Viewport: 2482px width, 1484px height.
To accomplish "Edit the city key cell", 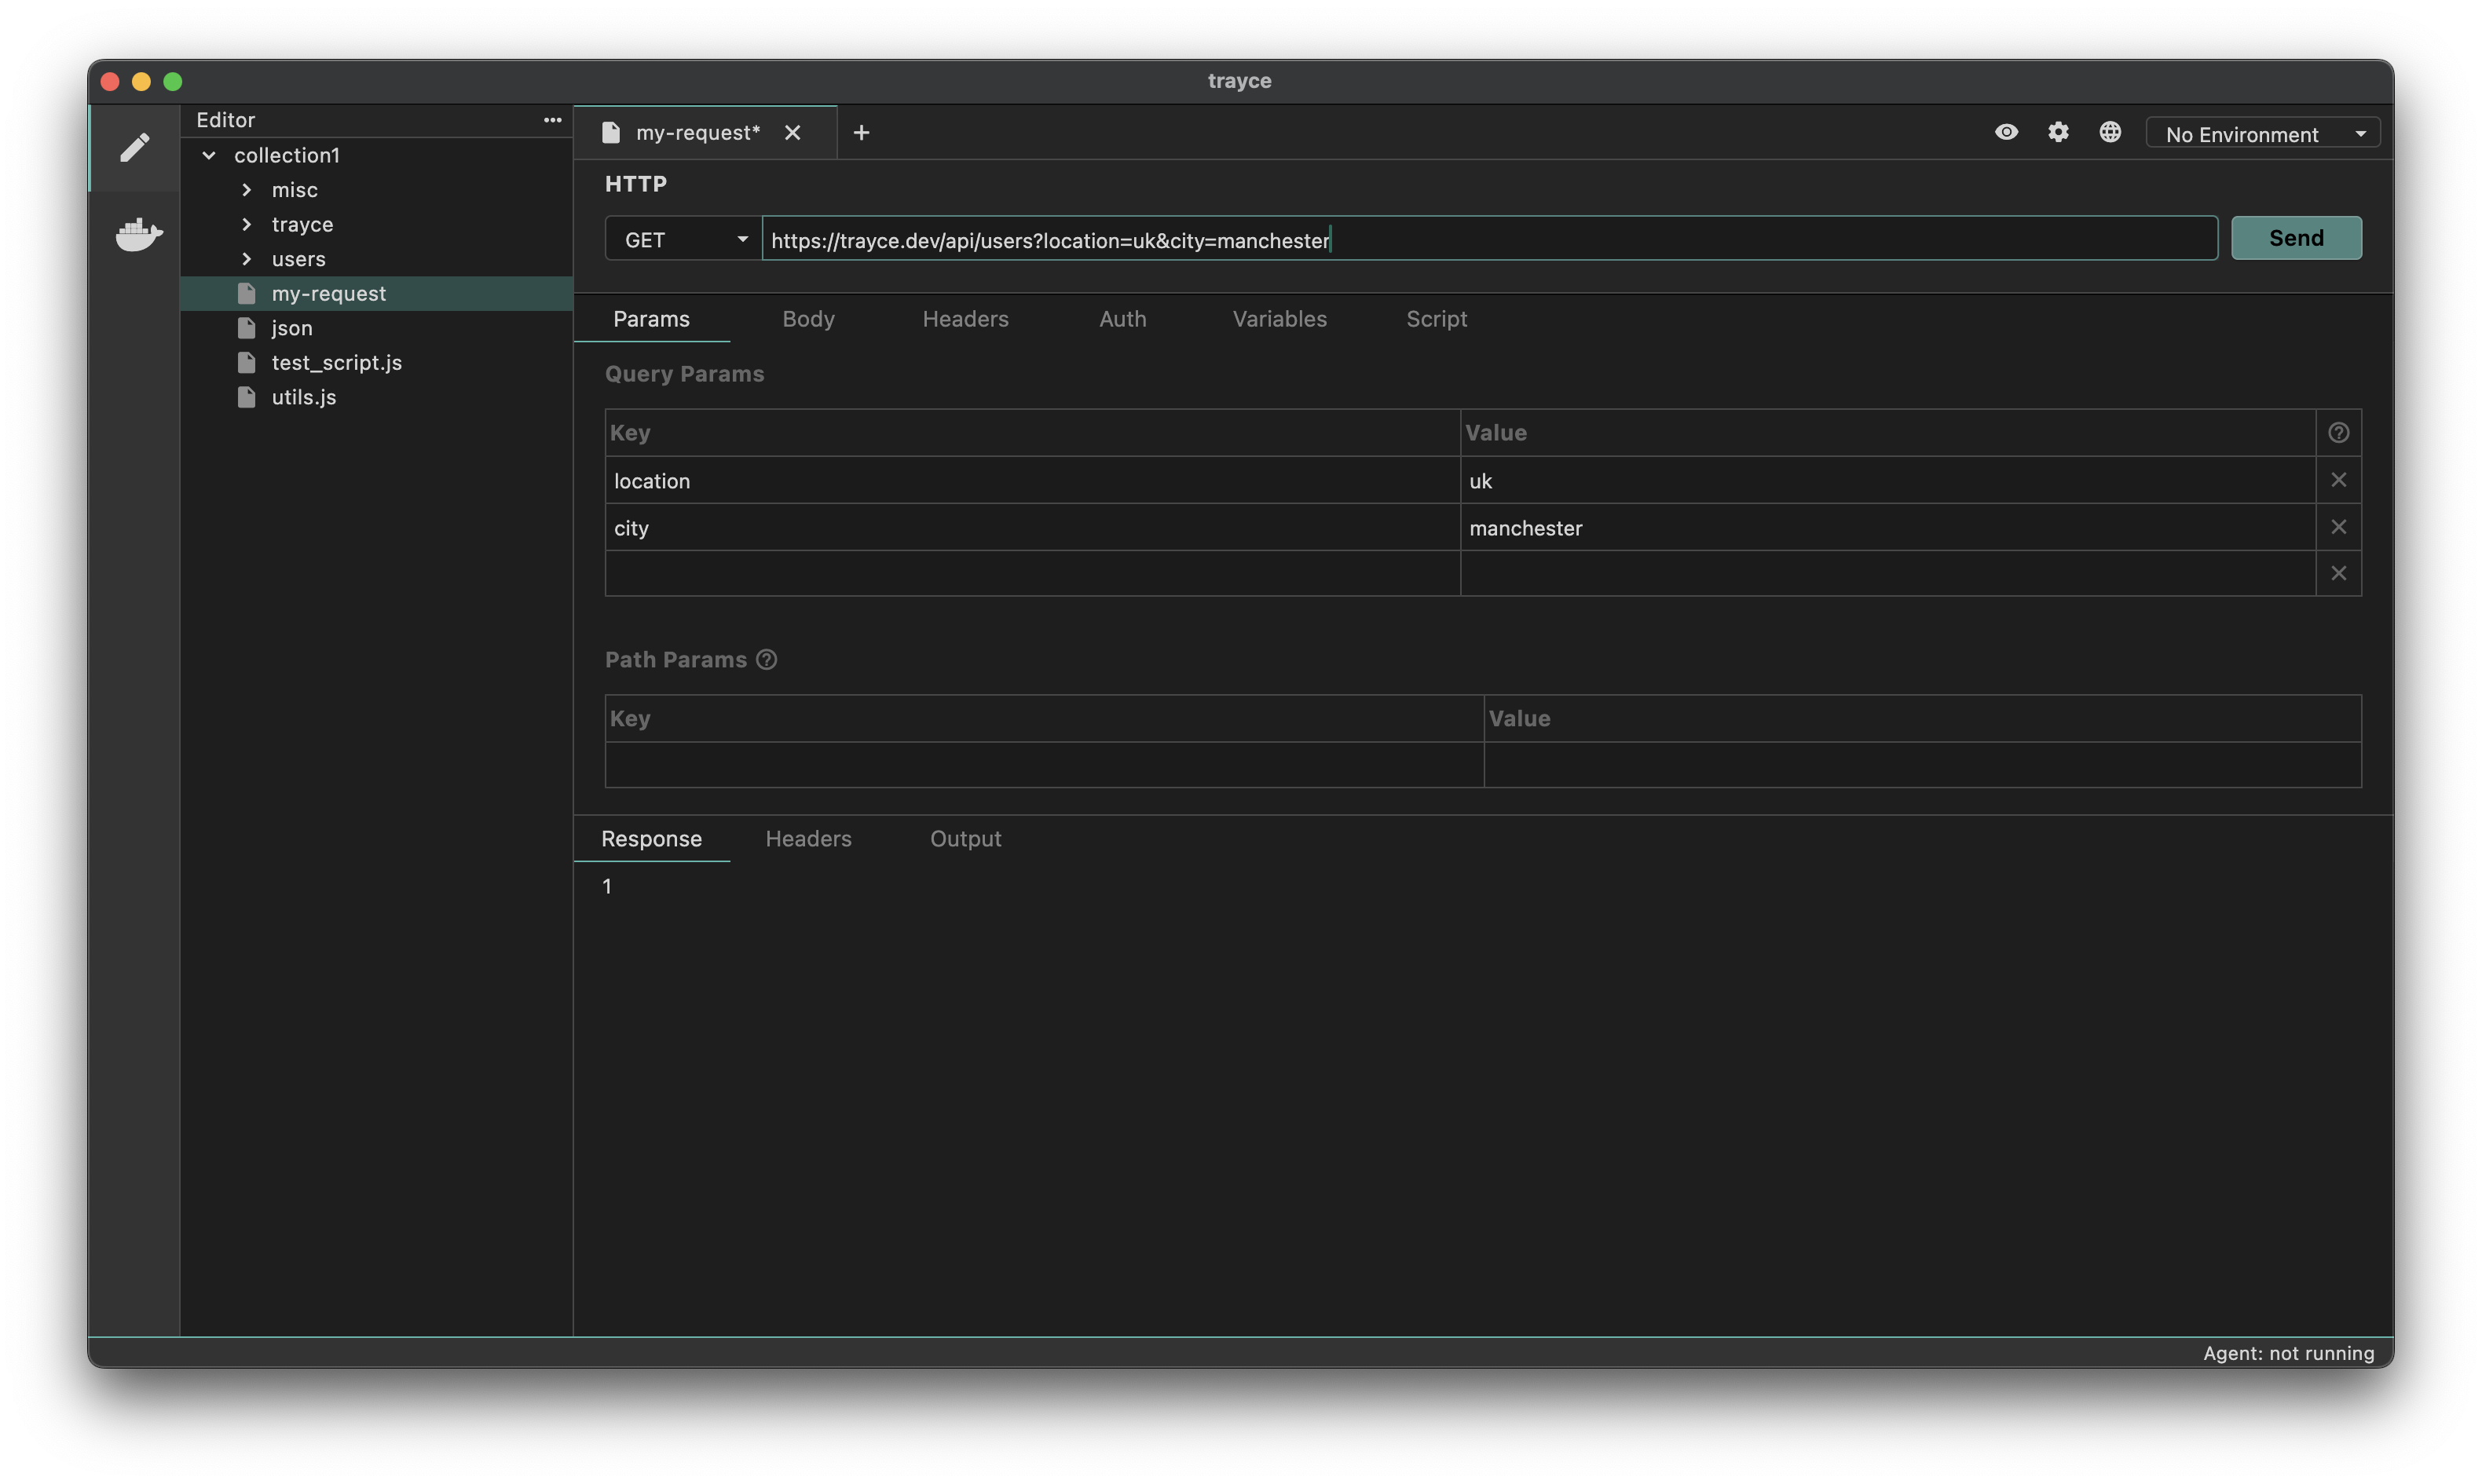I will [x=1033, y=528].
